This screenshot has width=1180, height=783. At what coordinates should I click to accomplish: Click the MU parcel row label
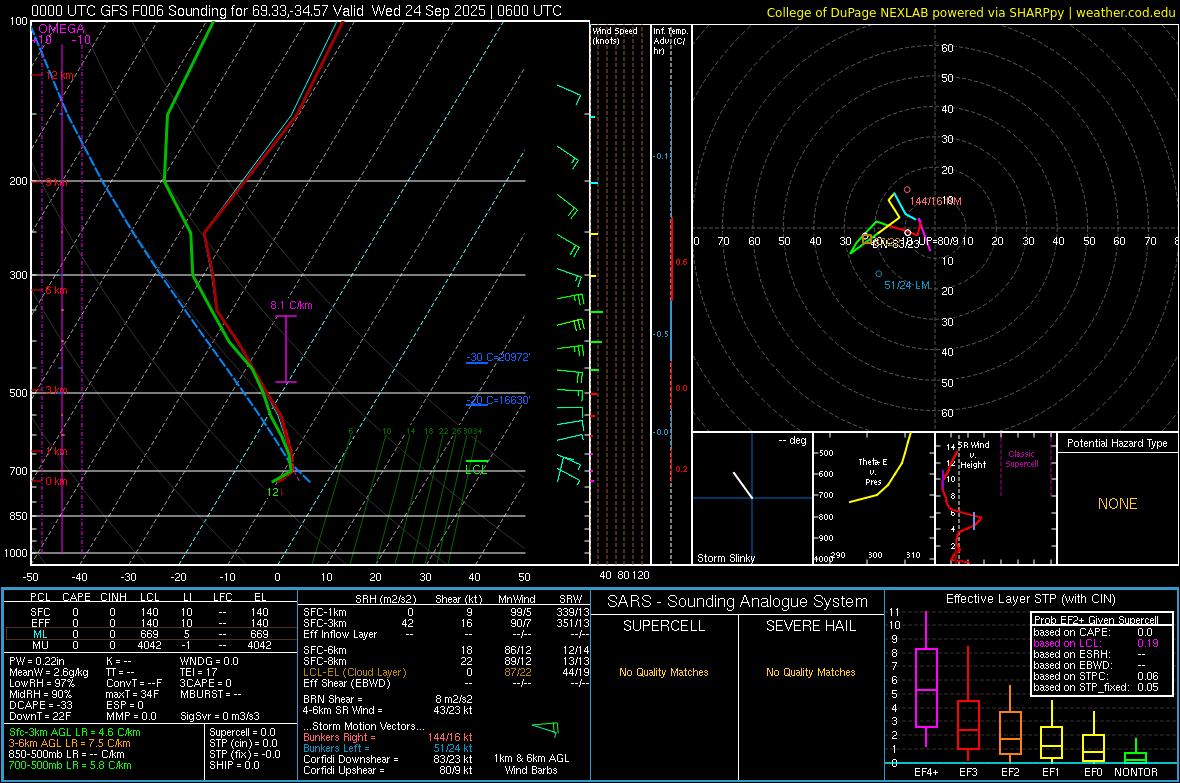40,644
